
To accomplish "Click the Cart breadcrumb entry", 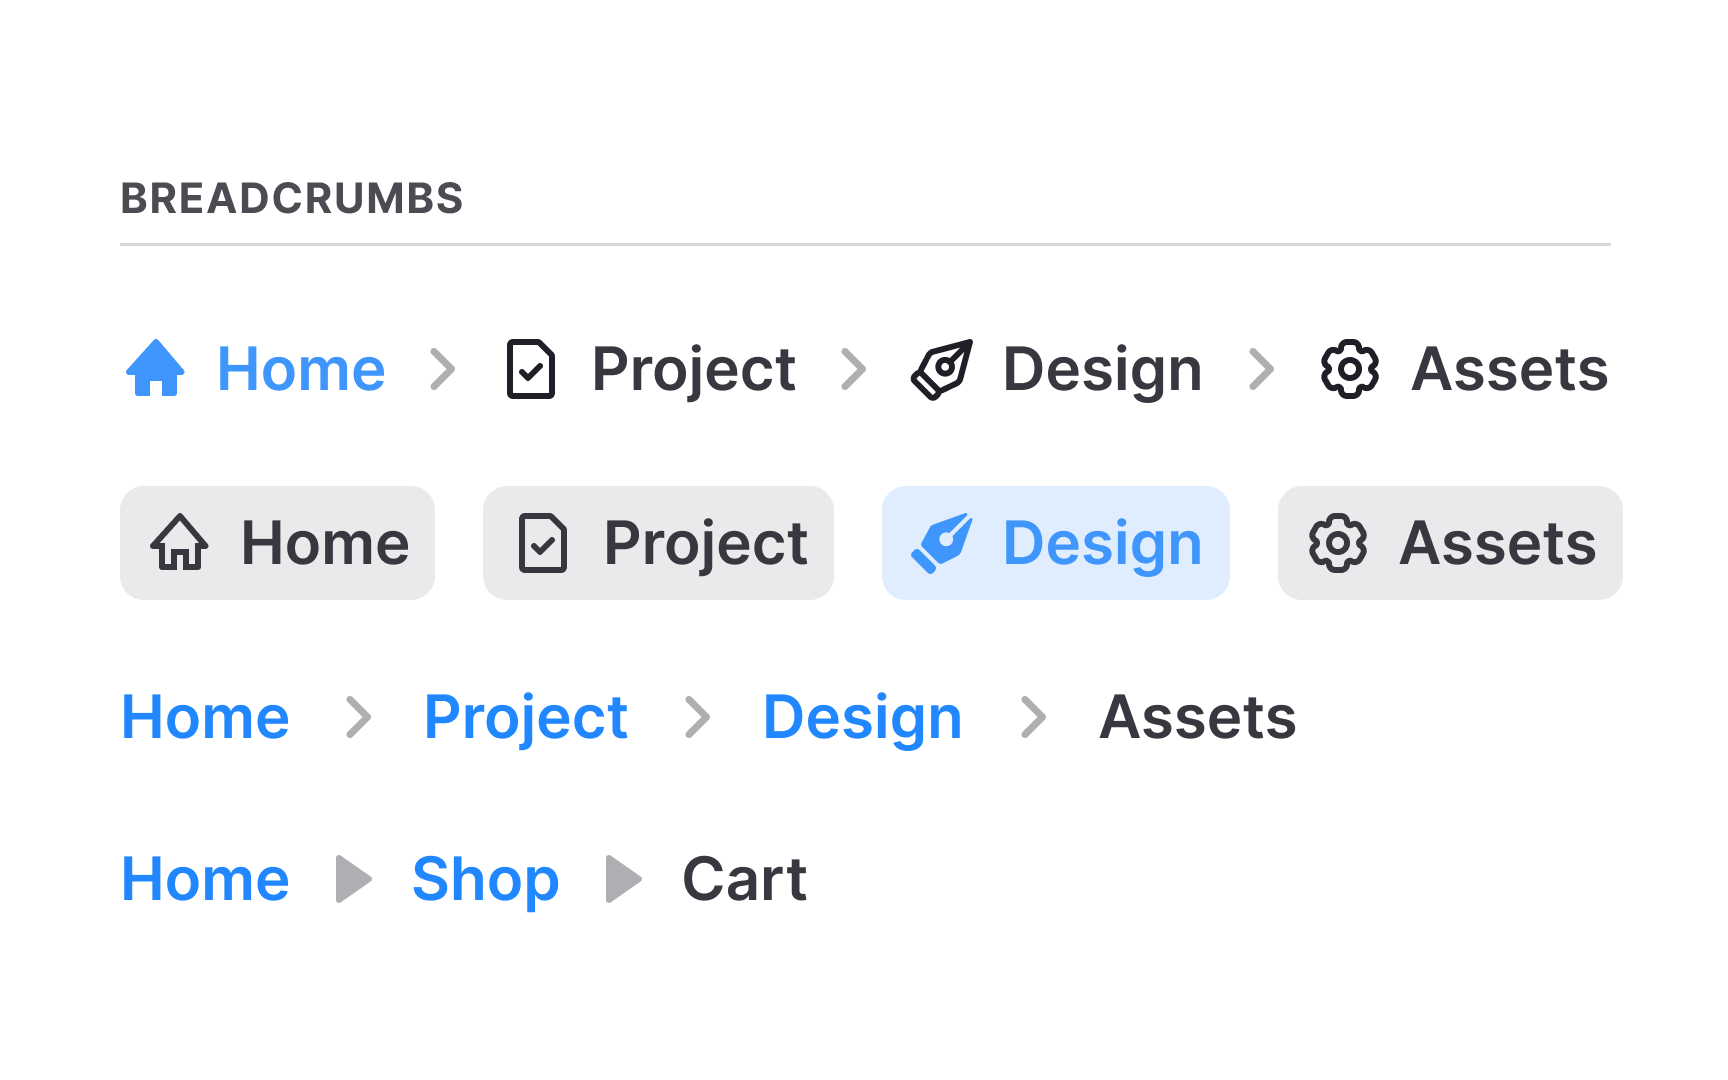I will click(x=743, y=879).
